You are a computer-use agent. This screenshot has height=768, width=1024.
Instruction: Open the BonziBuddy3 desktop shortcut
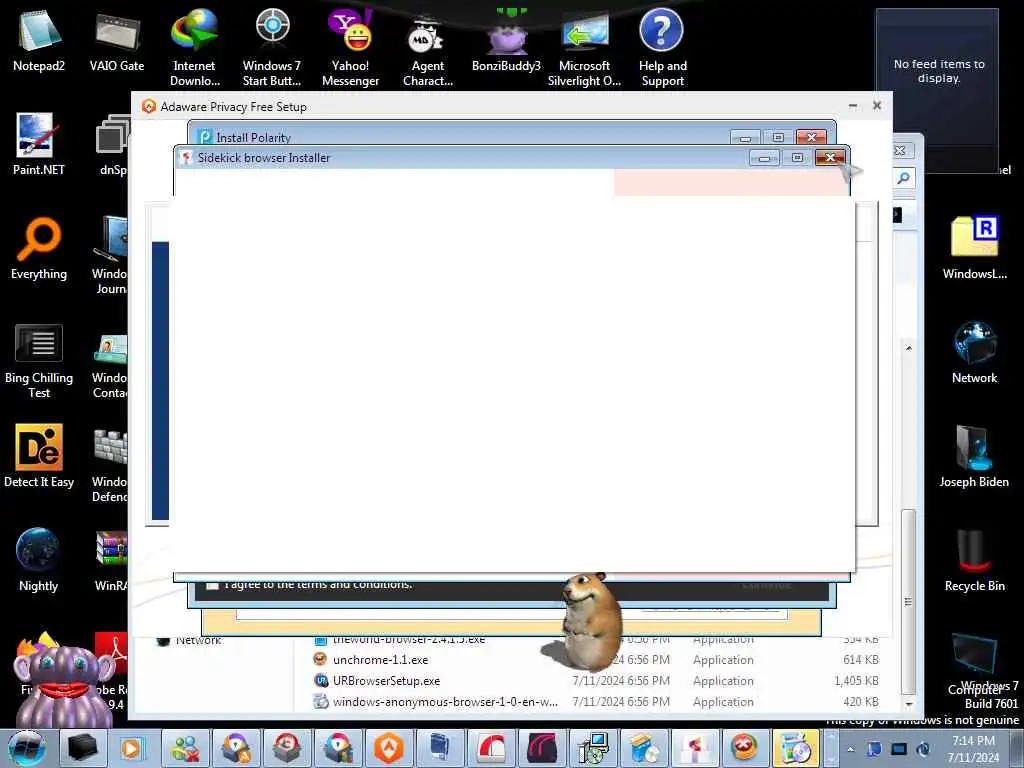[x=506, y=40]
